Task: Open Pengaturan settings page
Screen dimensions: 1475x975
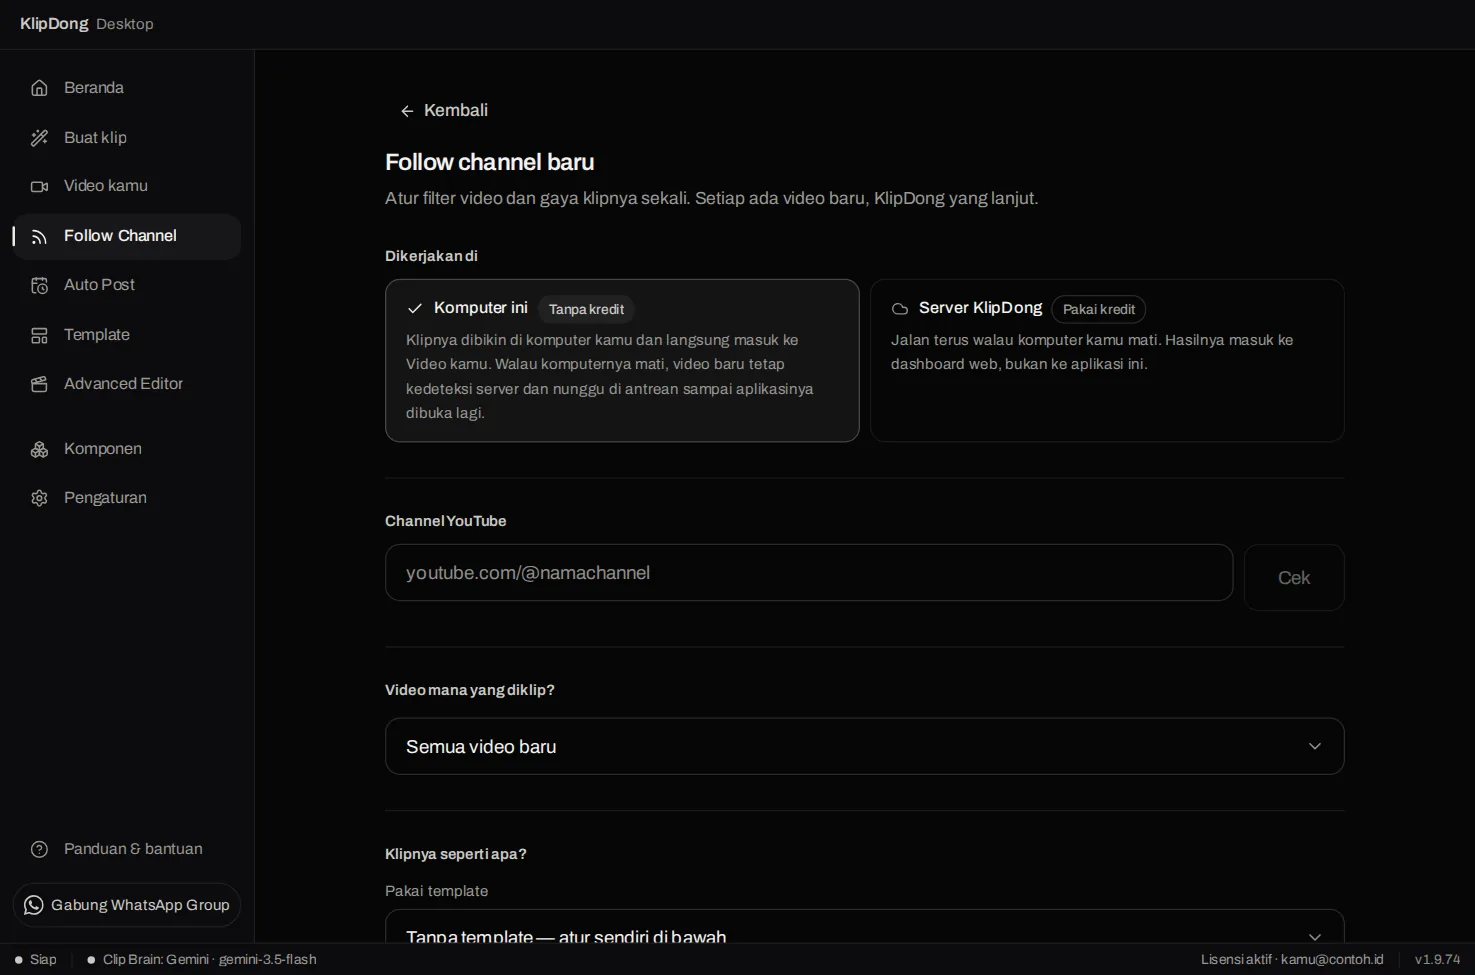Action: click(x=127, y=498)
